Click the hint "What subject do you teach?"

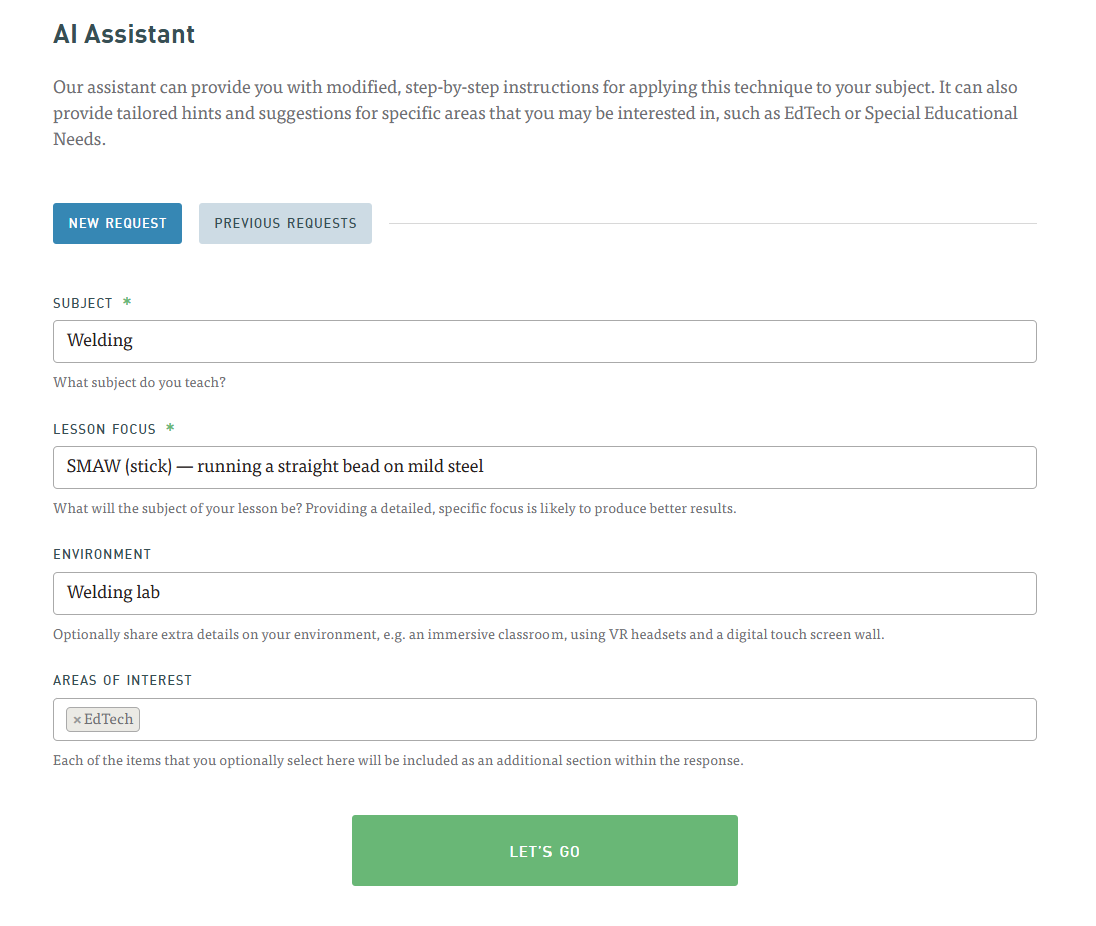(x=139, y=382)
